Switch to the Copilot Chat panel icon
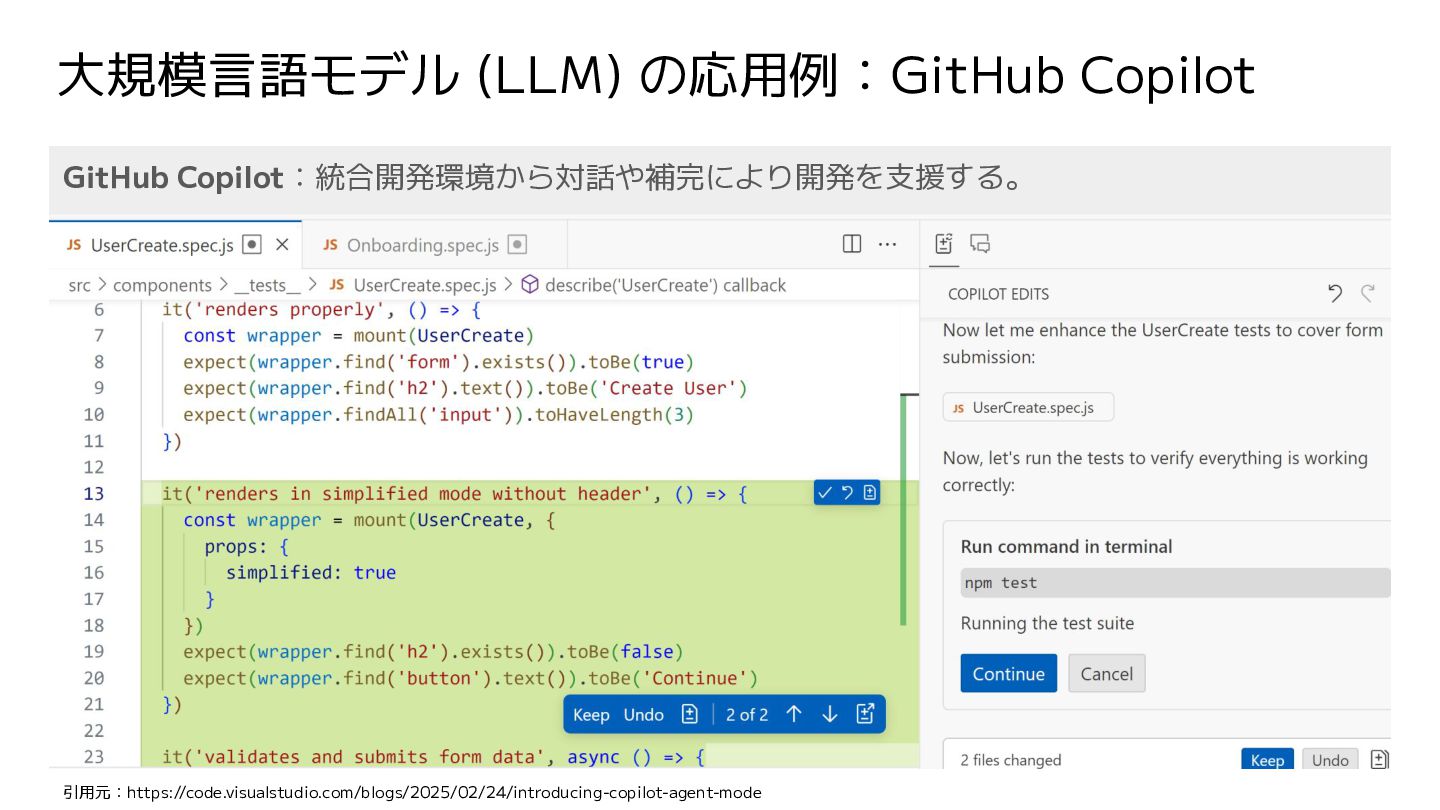The image size is (1440, 810). click(x=980, y=244)
